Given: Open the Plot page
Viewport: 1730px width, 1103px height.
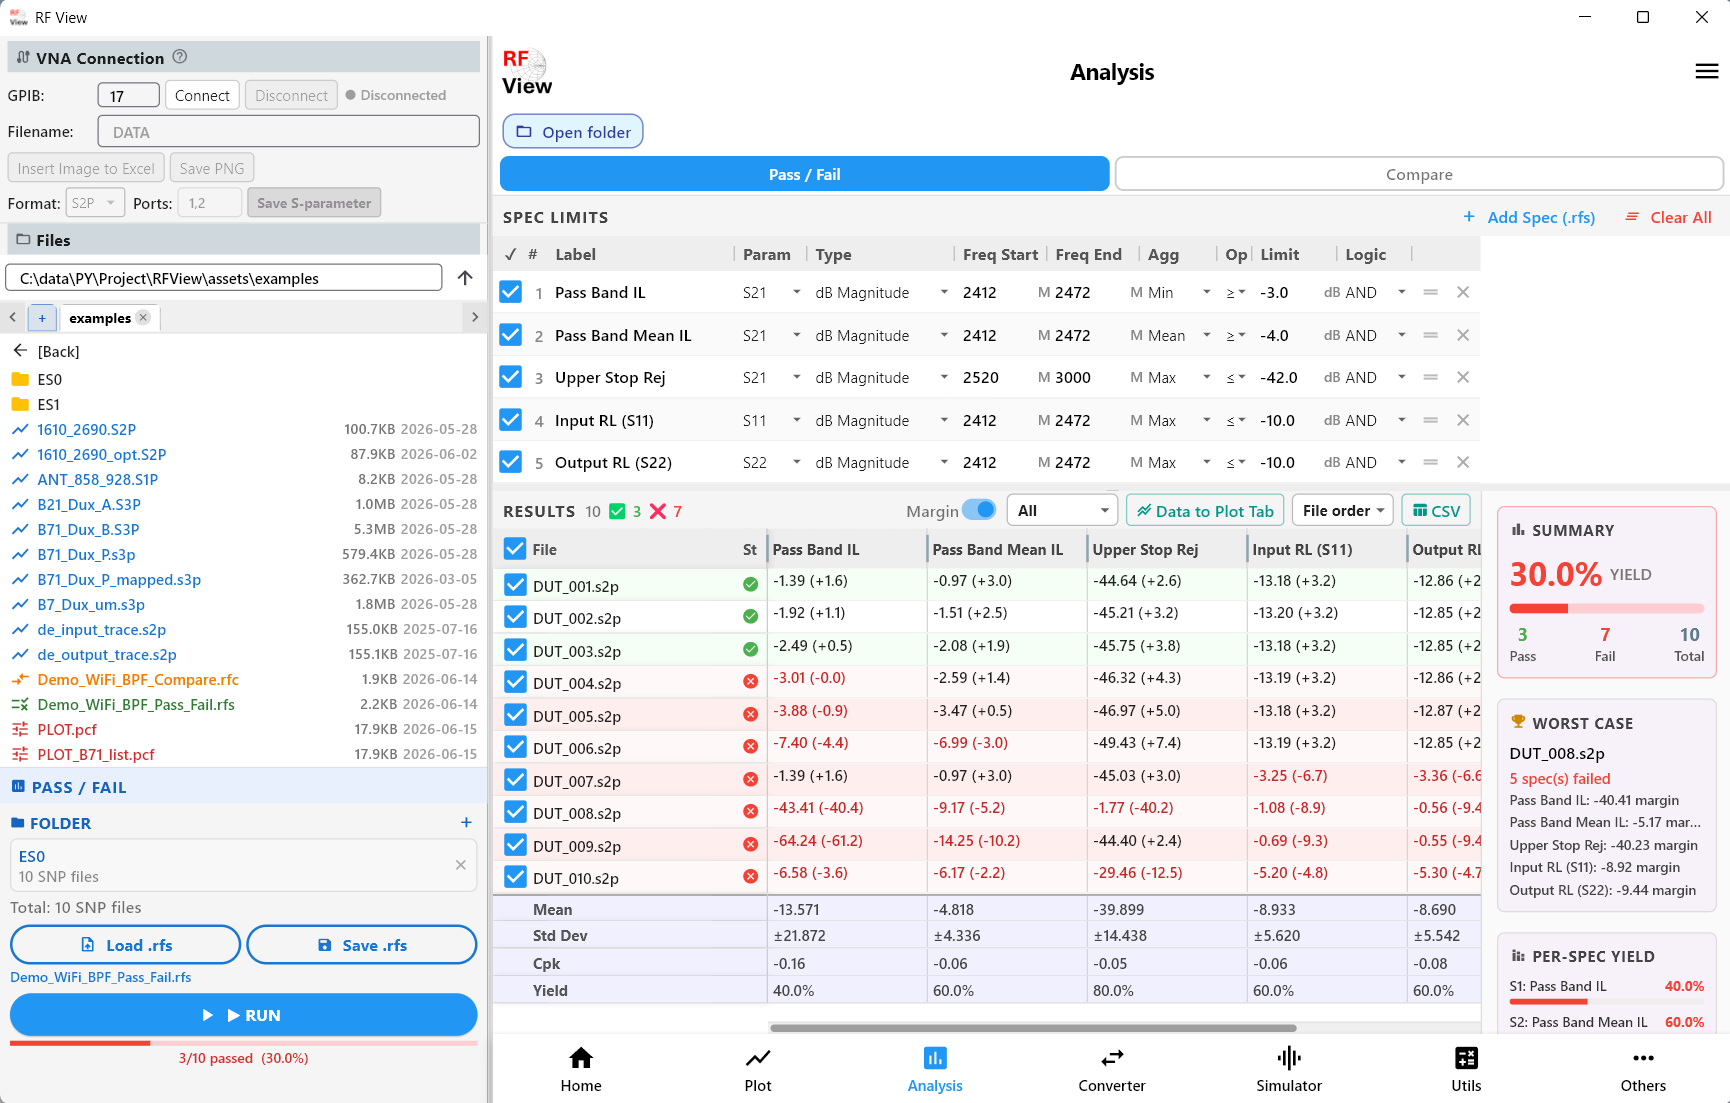Looking at the screenshot, I should (x=758, y=1069).
